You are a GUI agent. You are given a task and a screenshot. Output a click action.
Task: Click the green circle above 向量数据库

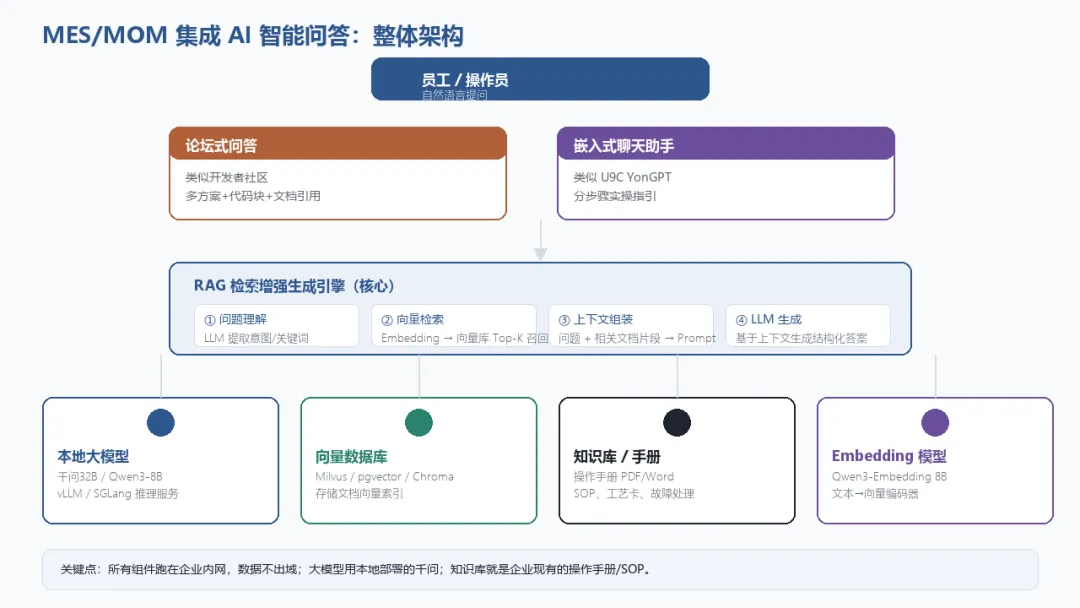pyautogui.click(x=419, y=423)
